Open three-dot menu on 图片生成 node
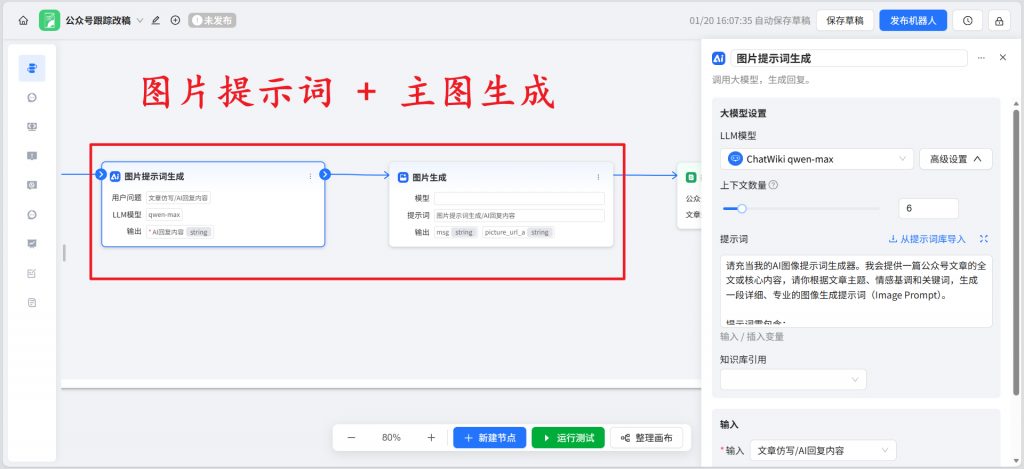 [598, 177]
